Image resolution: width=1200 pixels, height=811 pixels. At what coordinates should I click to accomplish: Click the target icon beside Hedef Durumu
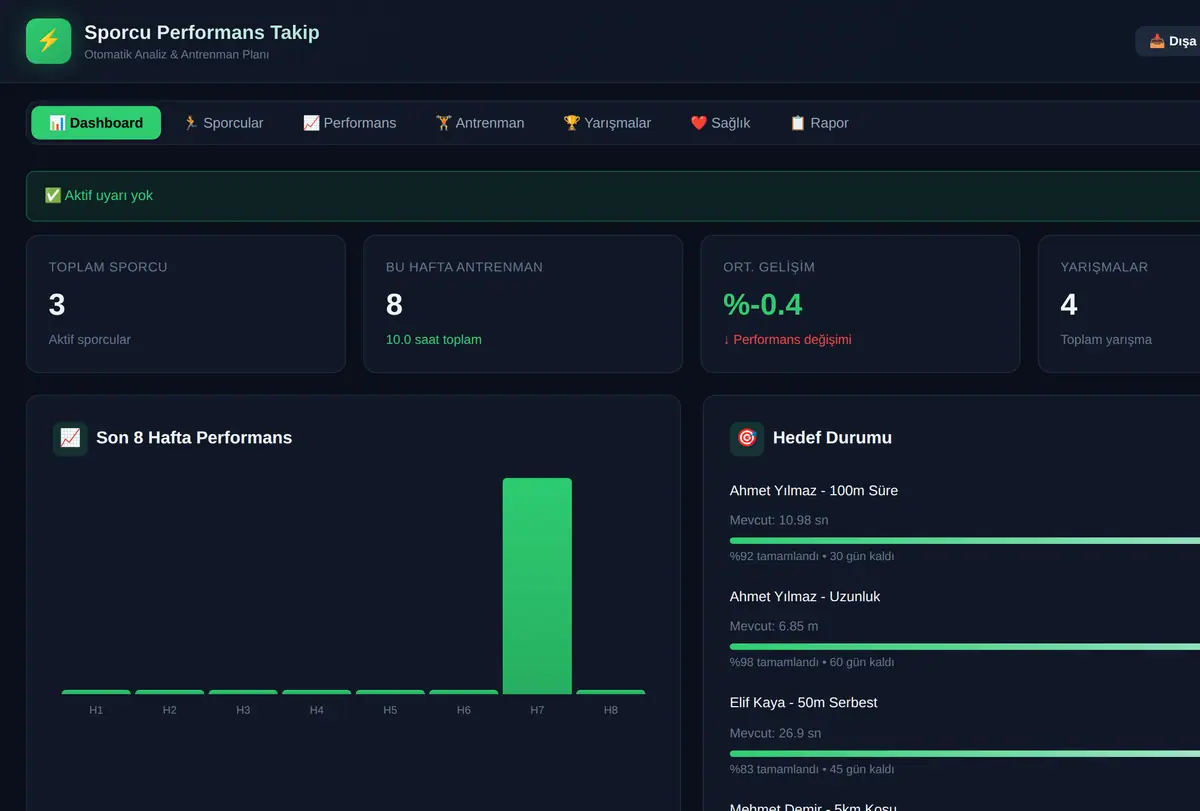[747, 438]
